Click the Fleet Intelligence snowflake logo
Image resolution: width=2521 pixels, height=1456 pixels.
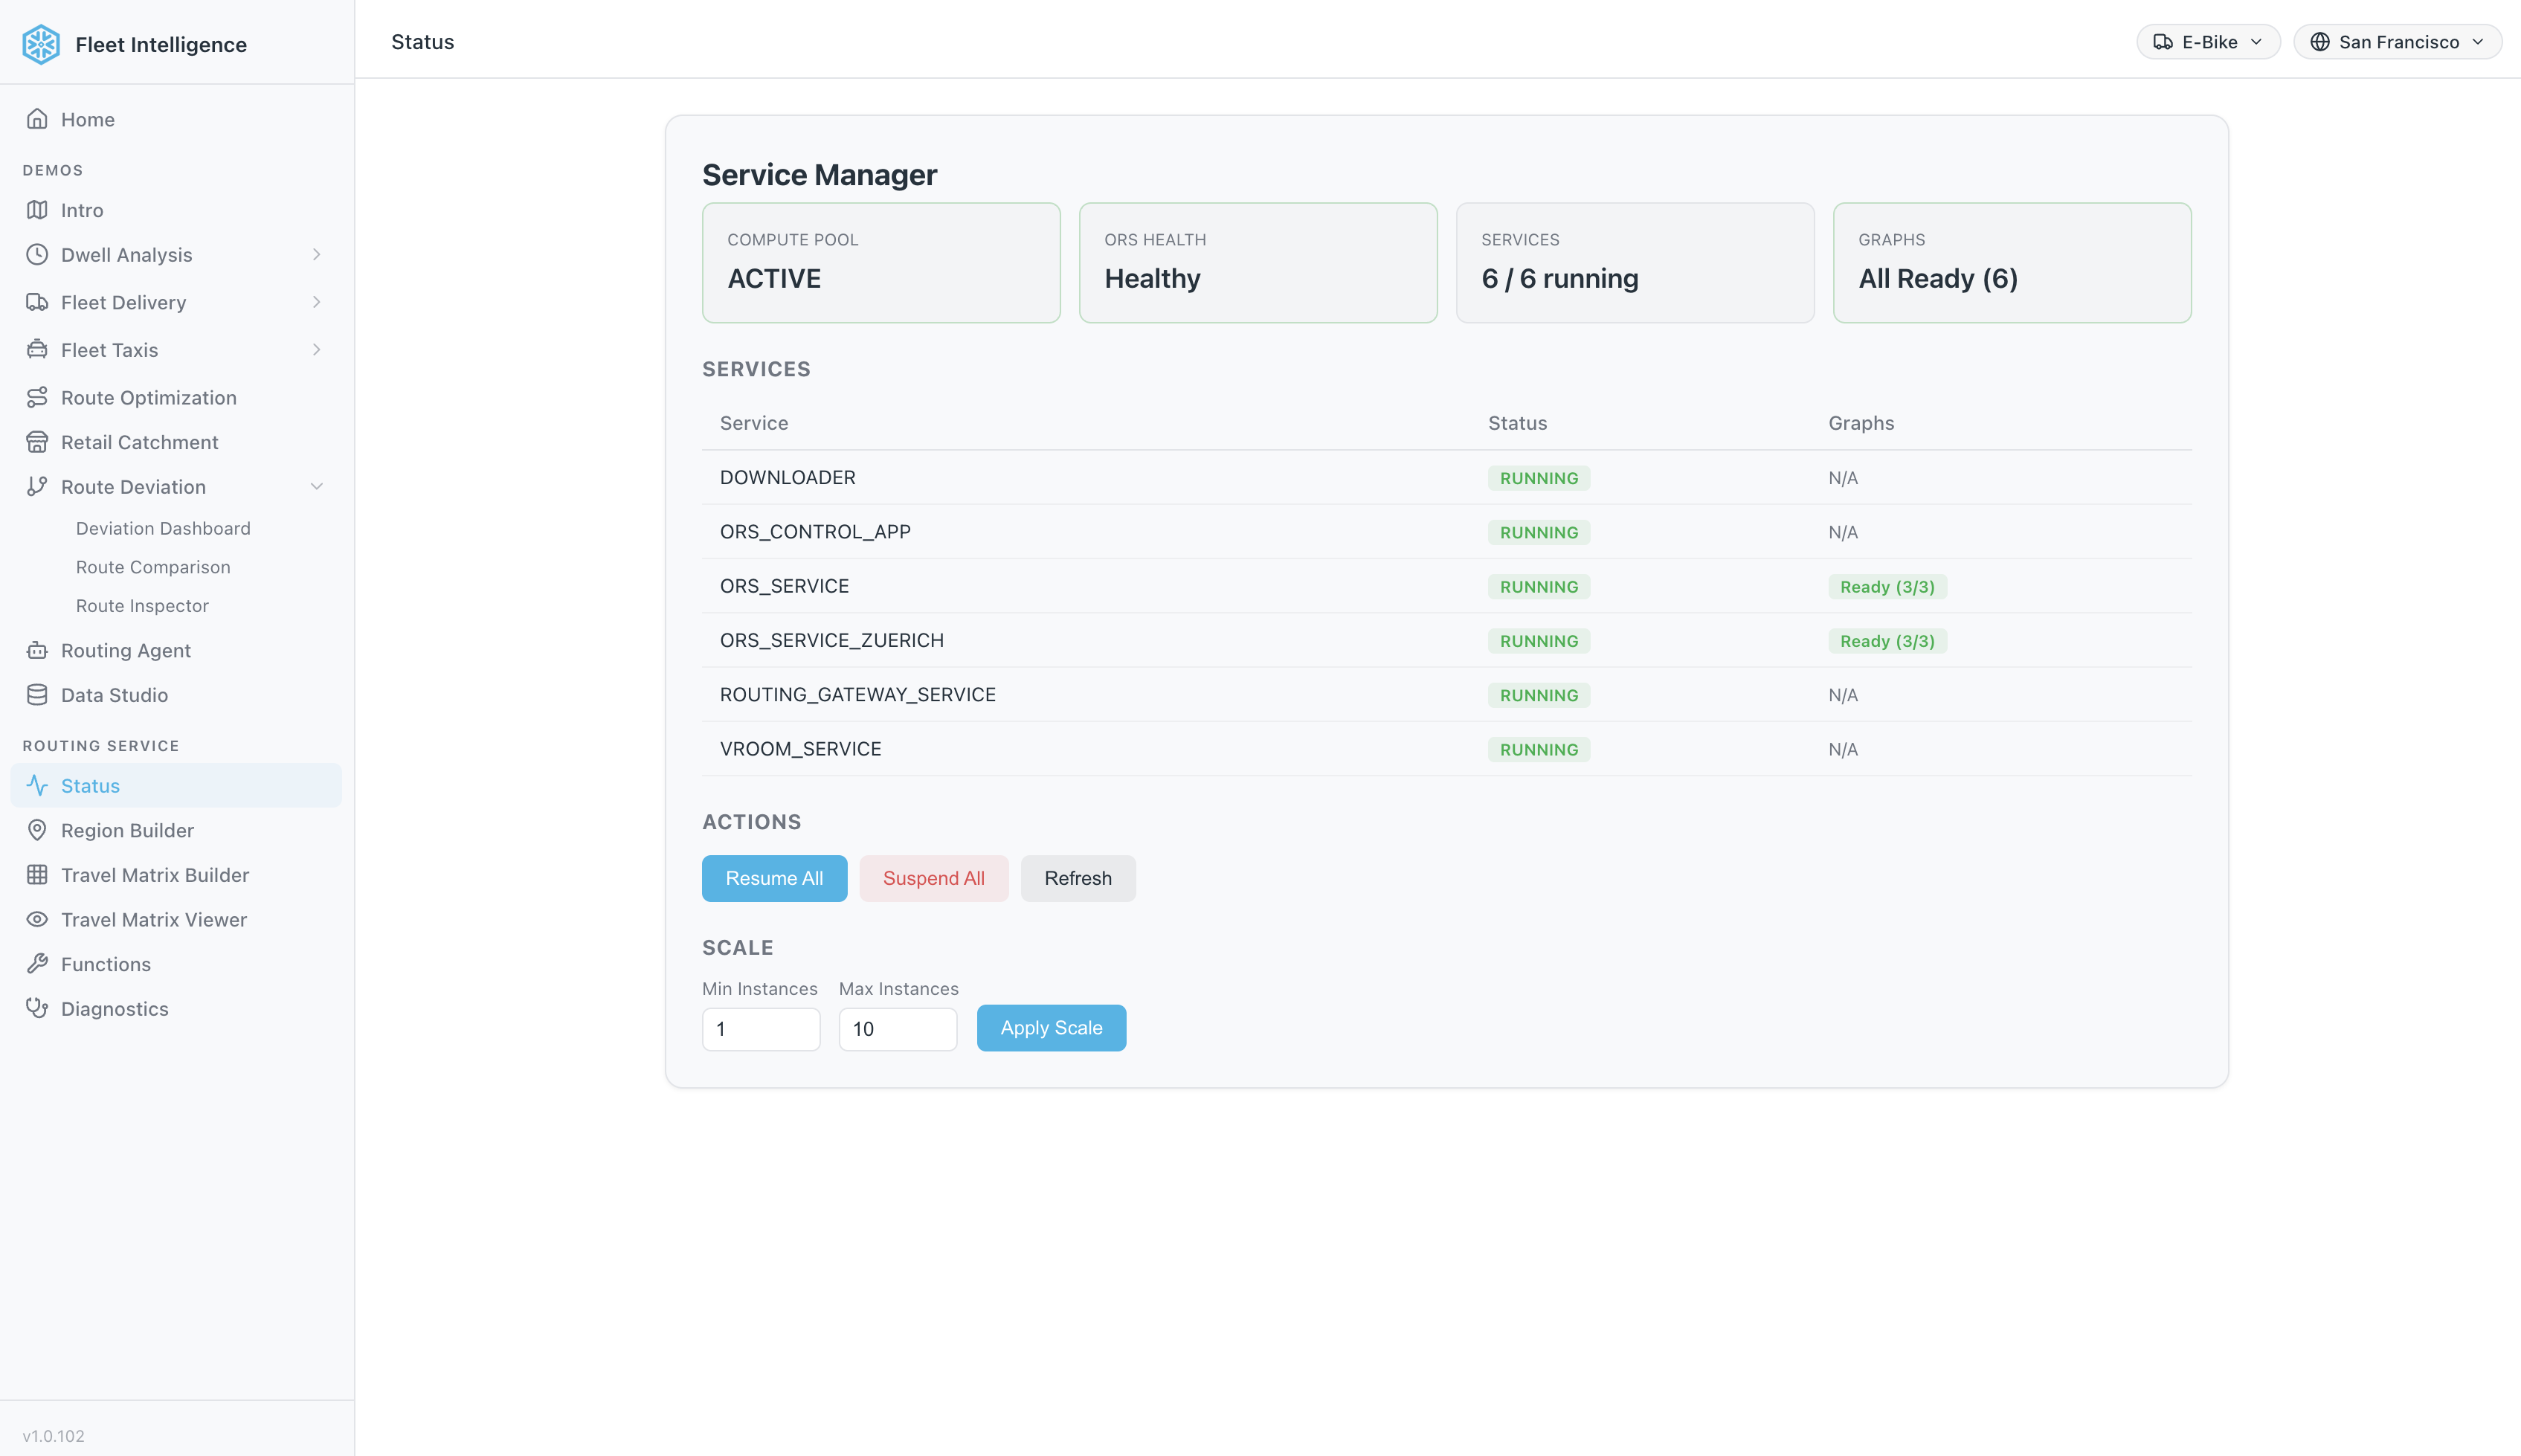(x=41, y=44)
